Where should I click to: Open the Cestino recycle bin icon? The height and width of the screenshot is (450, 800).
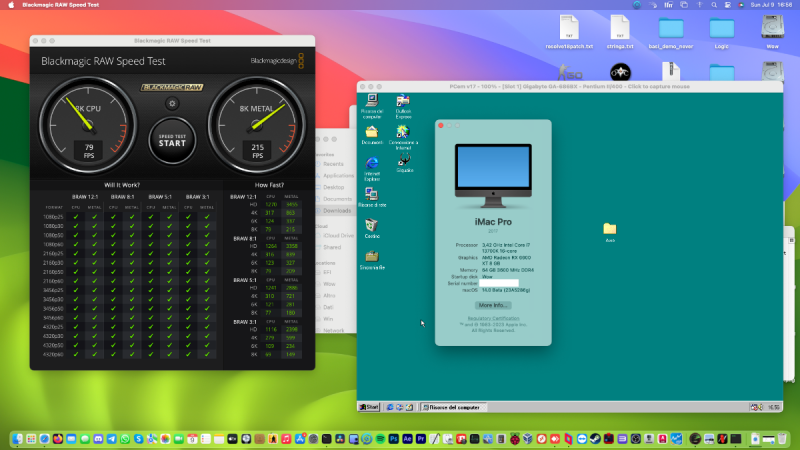[372, 226]
